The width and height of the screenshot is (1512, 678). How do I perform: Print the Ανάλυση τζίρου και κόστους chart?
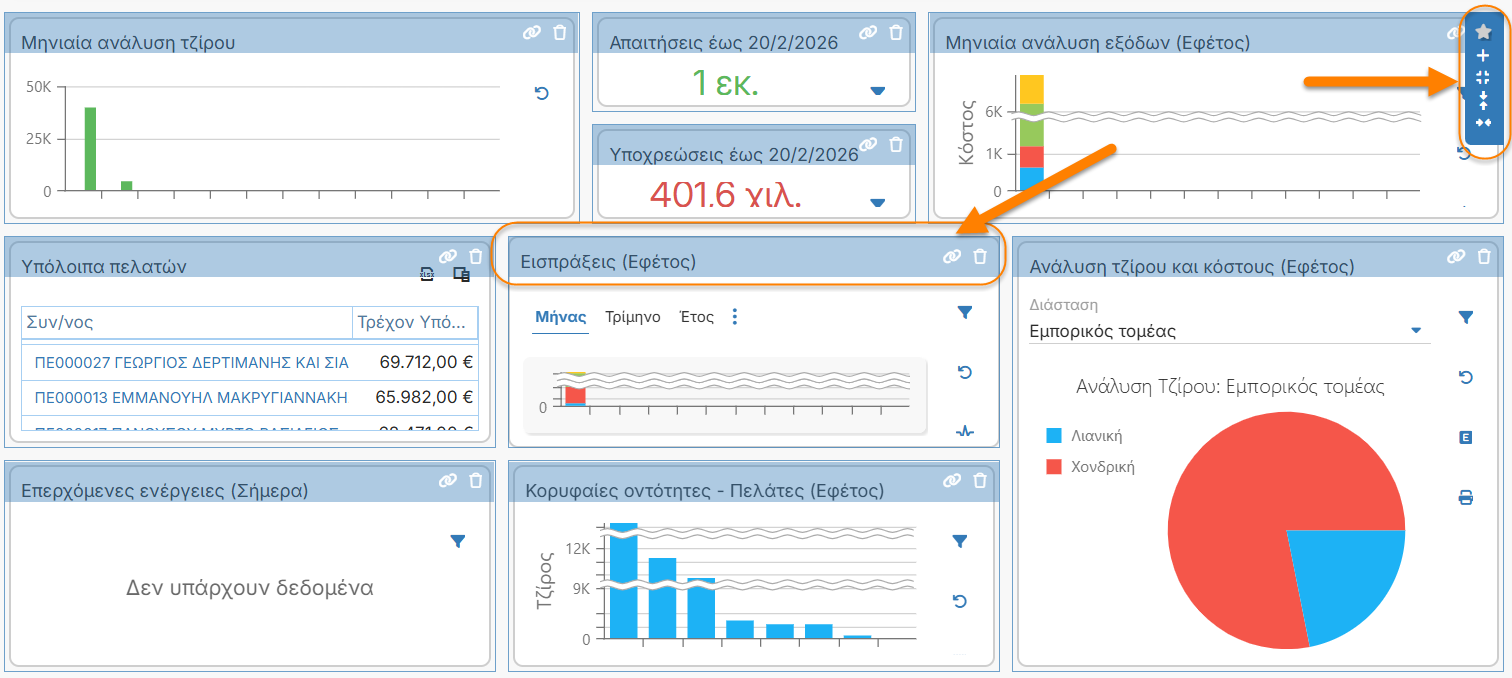[1465, 497]
